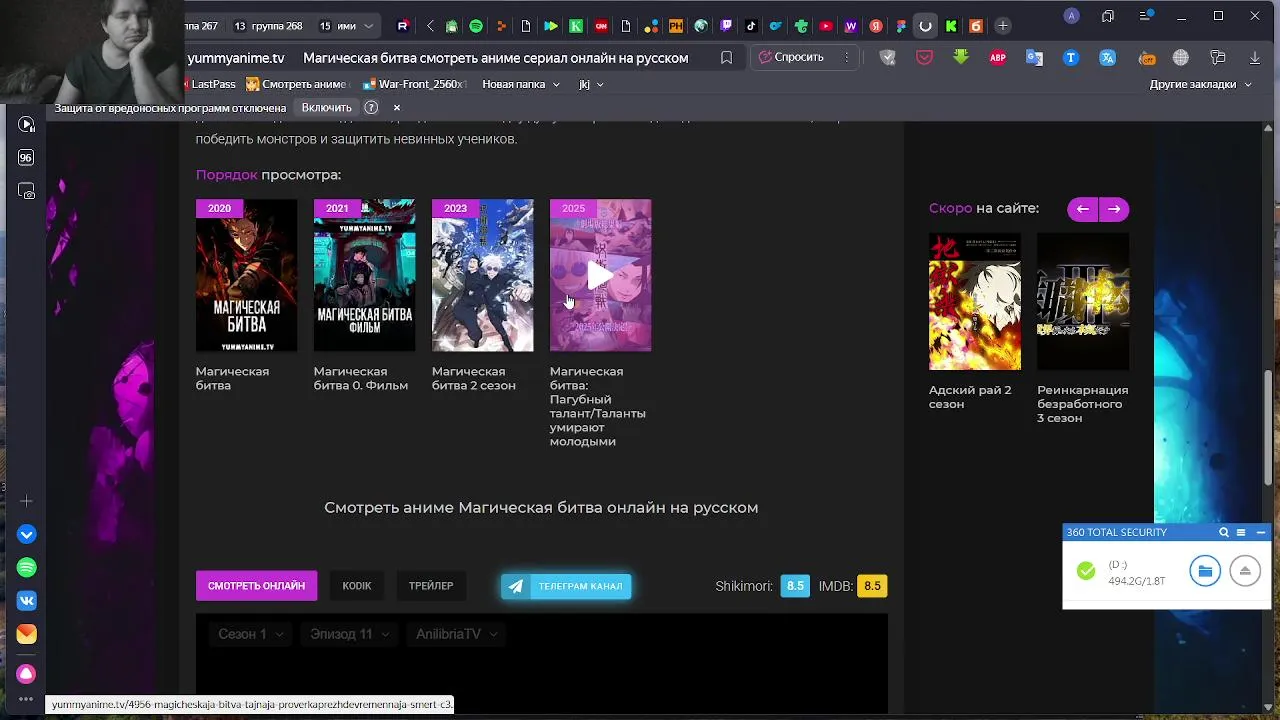Open the 2020 'Магическая битва' poster
The width and height of the screenshot is (1280, 720).
[246, 275]
